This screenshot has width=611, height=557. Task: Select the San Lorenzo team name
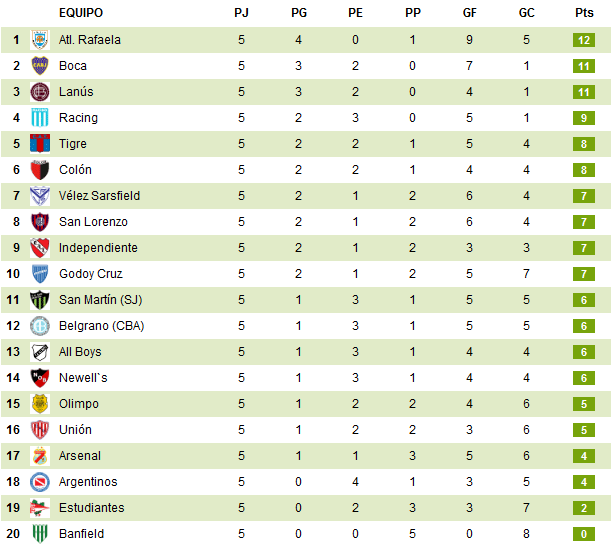pyautogui.click(x=93, y=222)
